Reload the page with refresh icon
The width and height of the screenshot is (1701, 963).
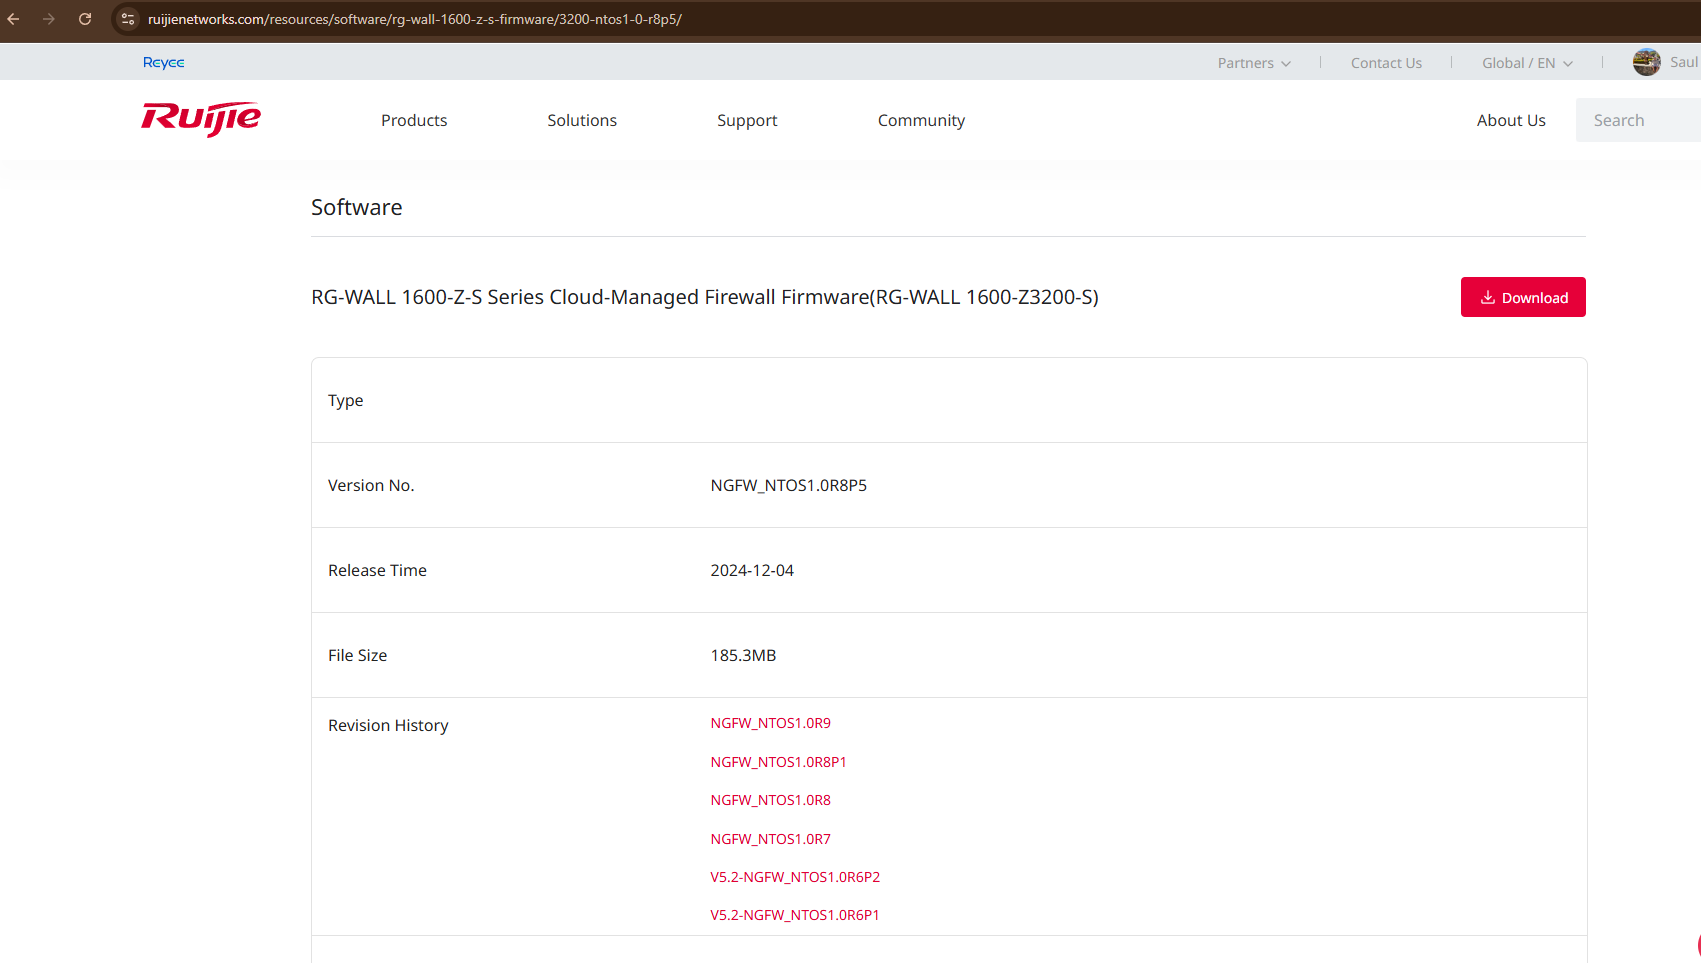[85, 19]
